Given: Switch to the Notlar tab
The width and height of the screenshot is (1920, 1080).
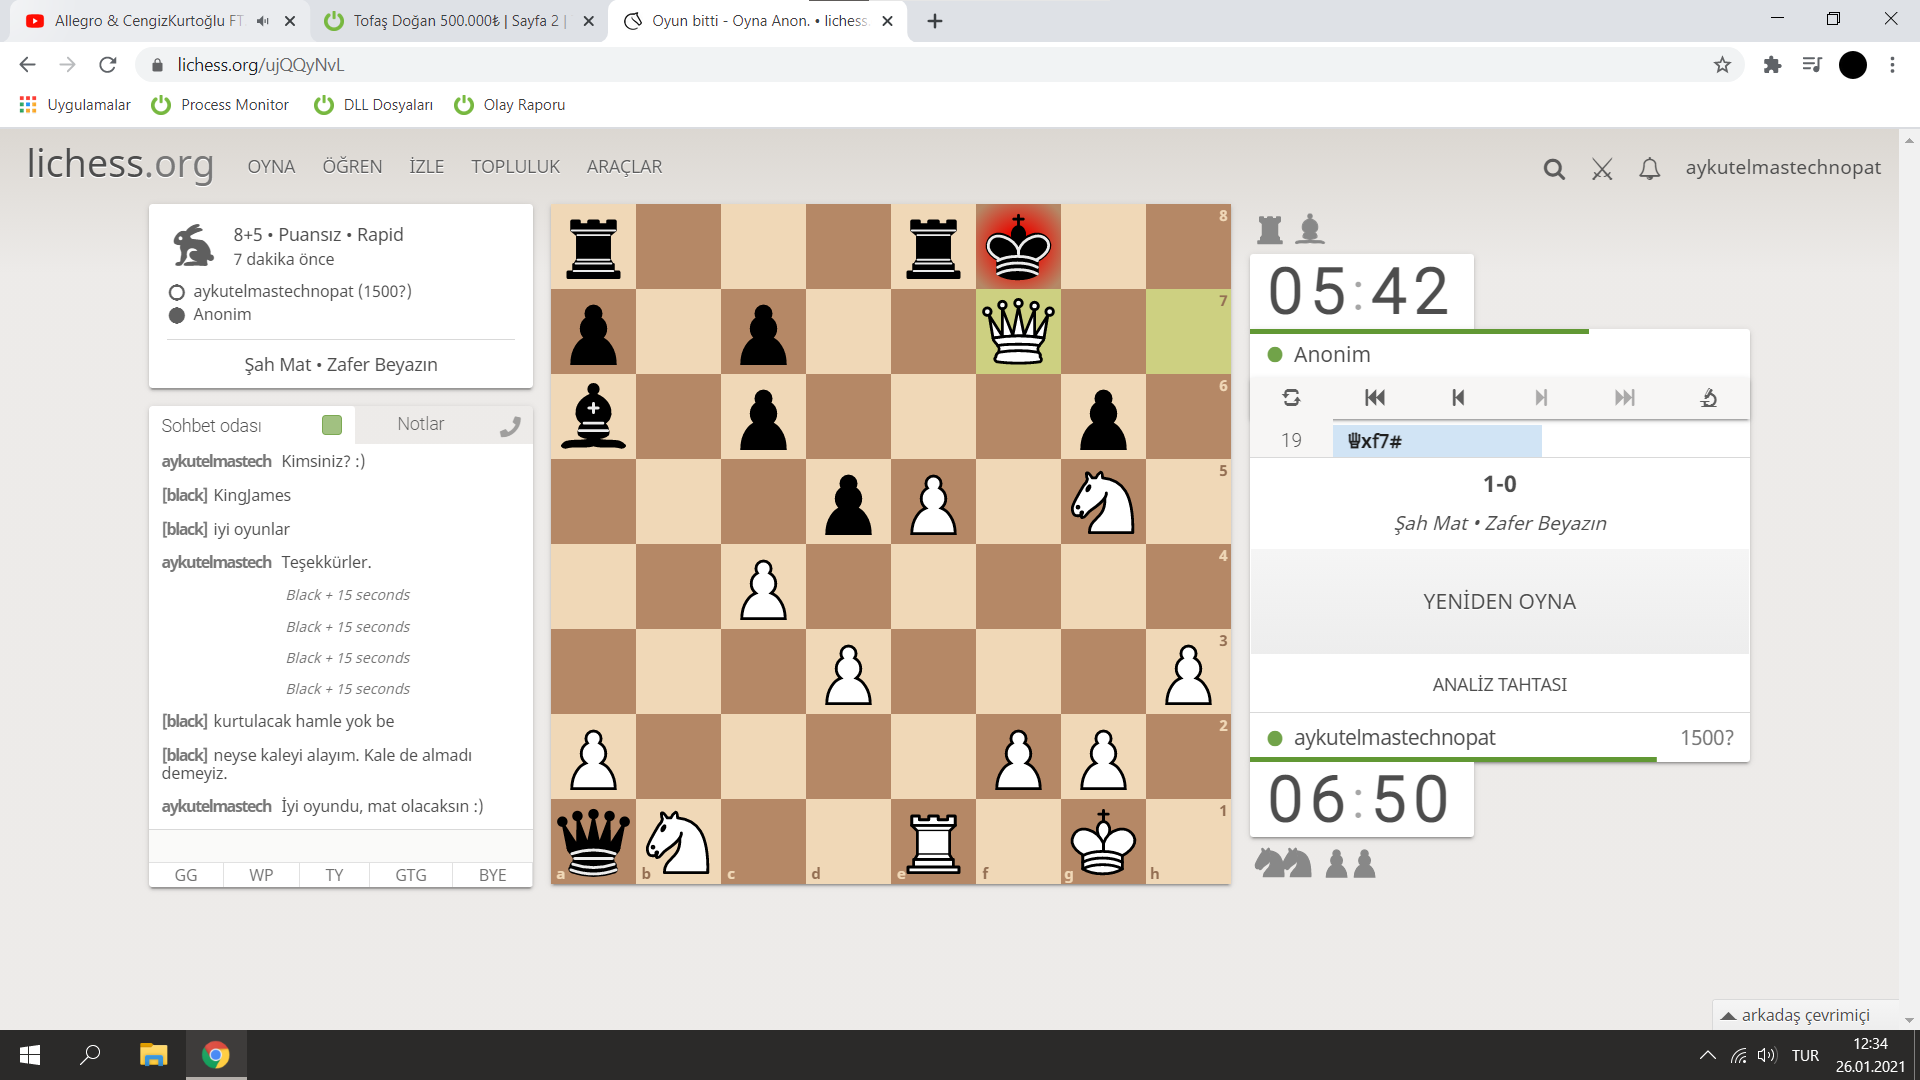Looking at the screenshot, I should pos(420,424).
